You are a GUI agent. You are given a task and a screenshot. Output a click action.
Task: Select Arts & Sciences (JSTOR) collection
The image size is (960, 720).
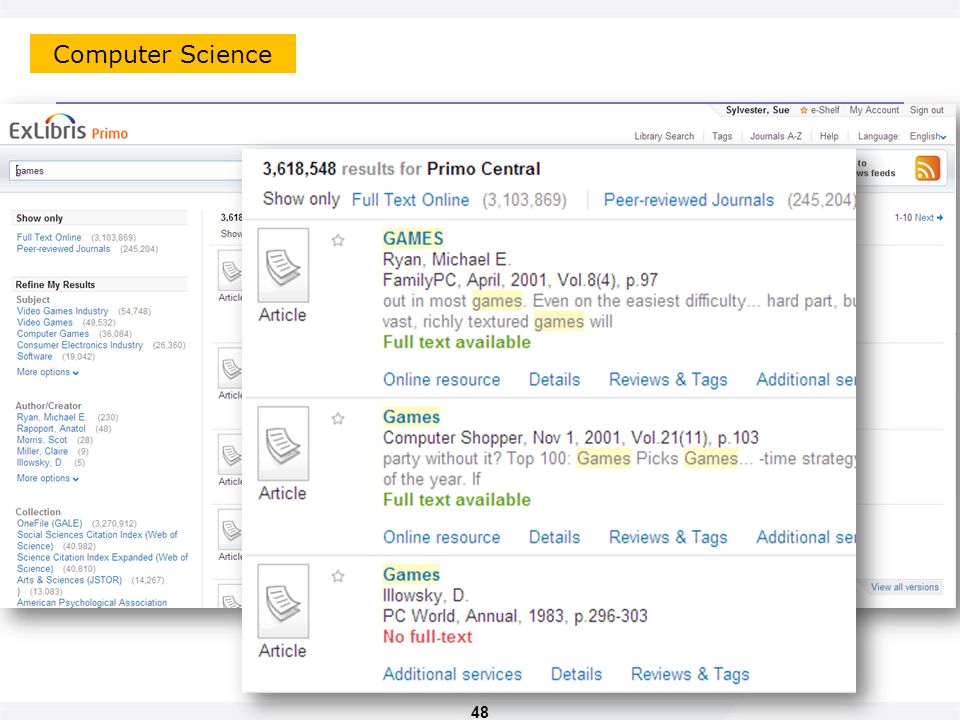pos(69,580)
